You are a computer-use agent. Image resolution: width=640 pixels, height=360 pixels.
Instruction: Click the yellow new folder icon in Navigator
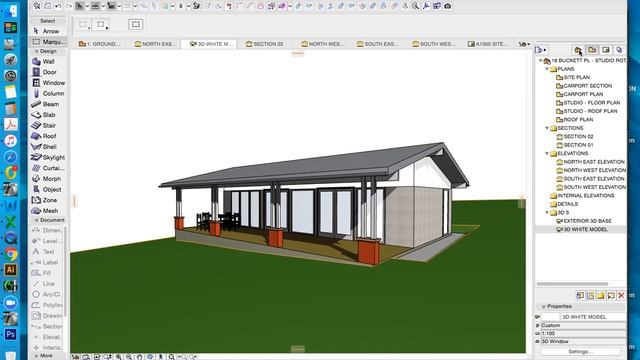pyautogui.click(x=600, y=295)
